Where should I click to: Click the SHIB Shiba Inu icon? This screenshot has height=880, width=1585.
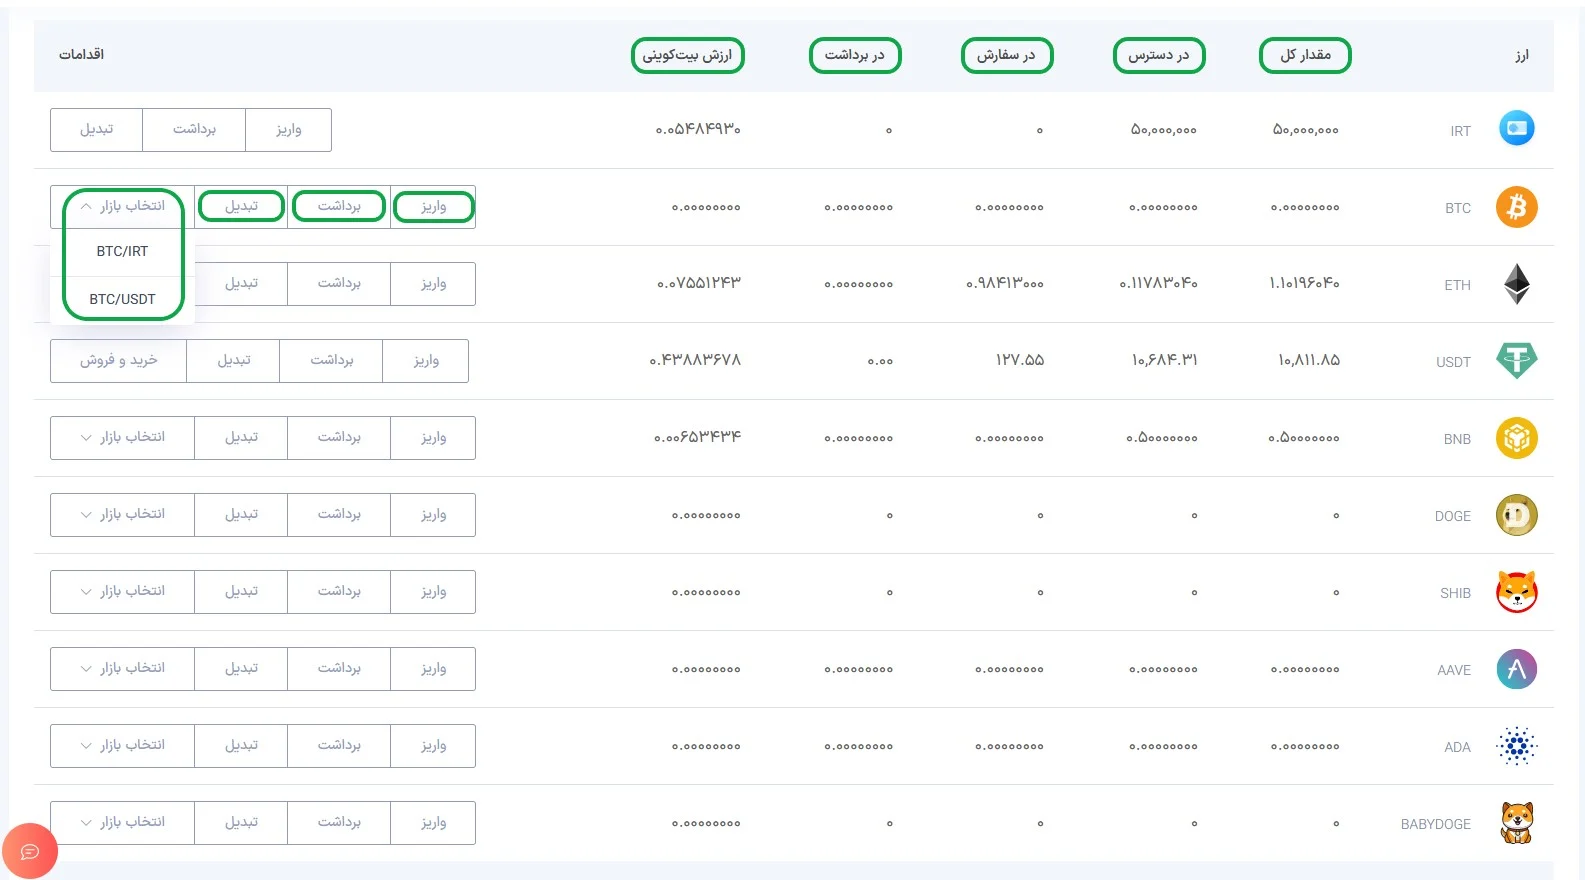pos(1516,592)
